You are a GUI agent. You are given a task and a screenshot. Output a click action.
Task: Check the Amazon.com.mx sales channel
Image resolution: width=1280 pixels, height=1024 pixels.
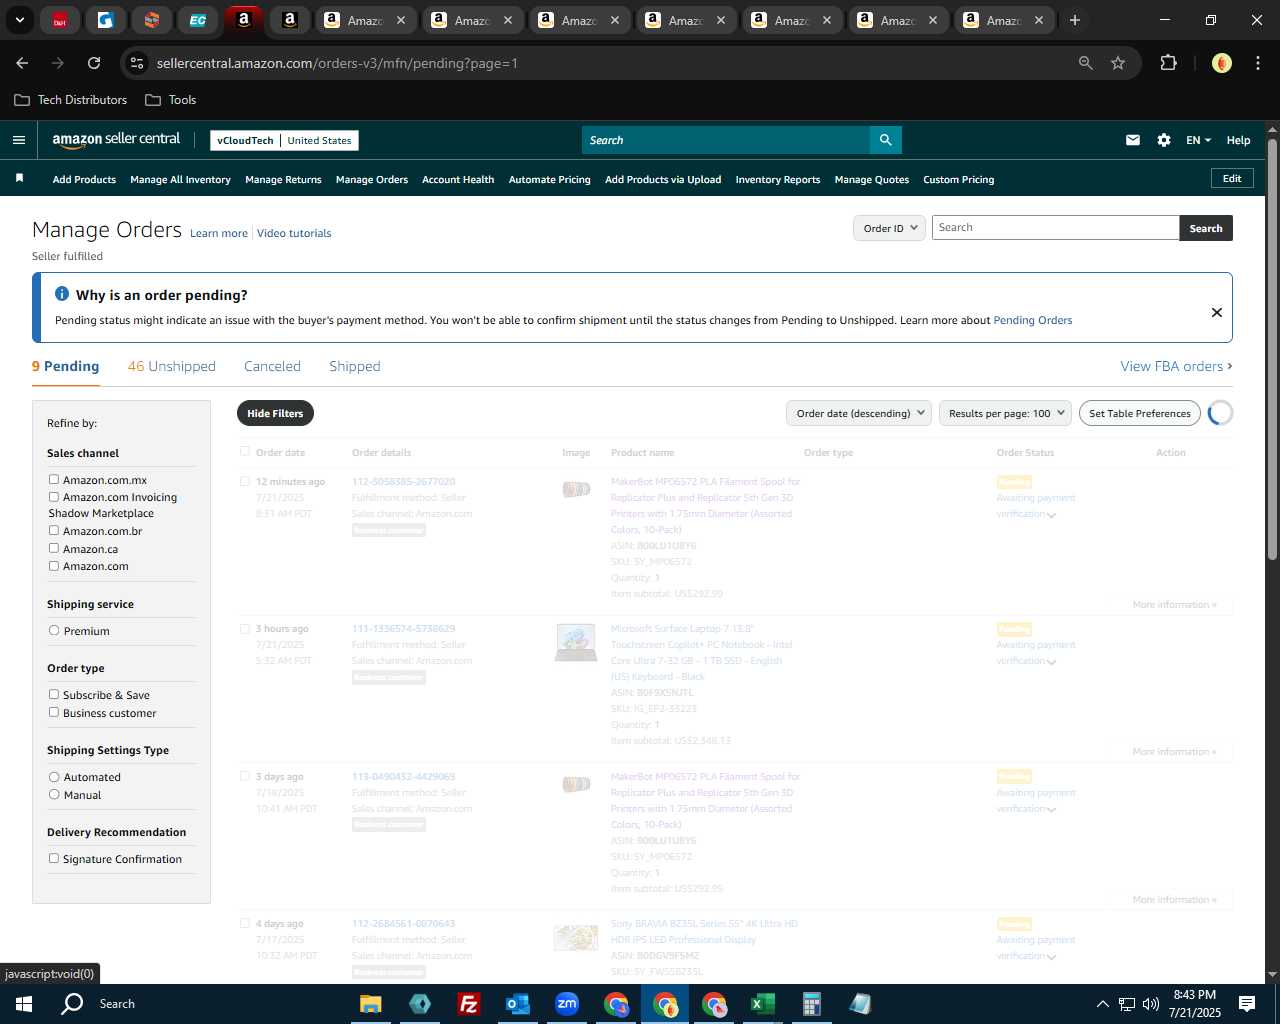click(x=54, y=479)
